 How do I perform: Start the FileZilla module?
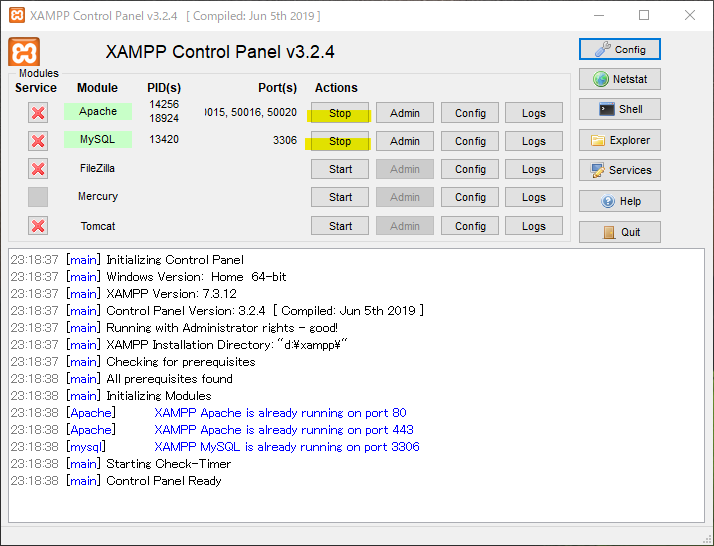[340, 169]
